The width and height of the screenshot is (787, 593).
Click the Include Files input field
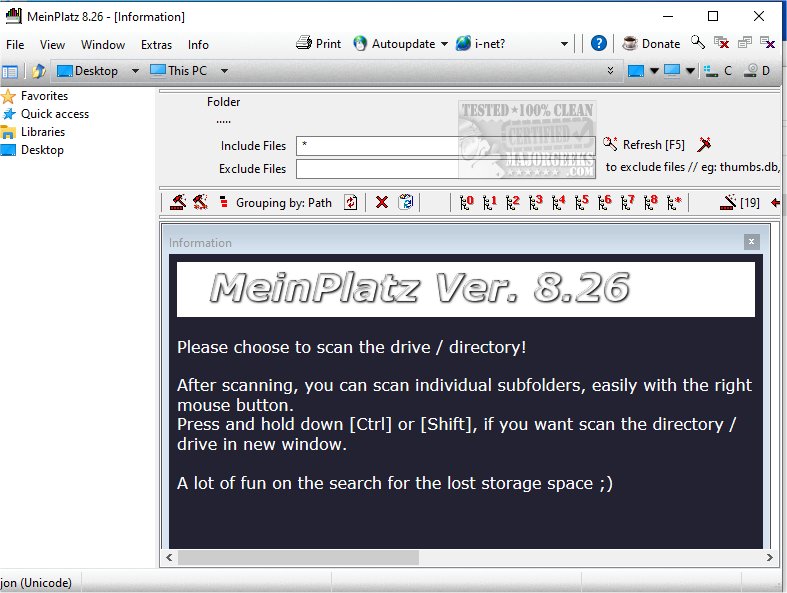click(445, 146)
